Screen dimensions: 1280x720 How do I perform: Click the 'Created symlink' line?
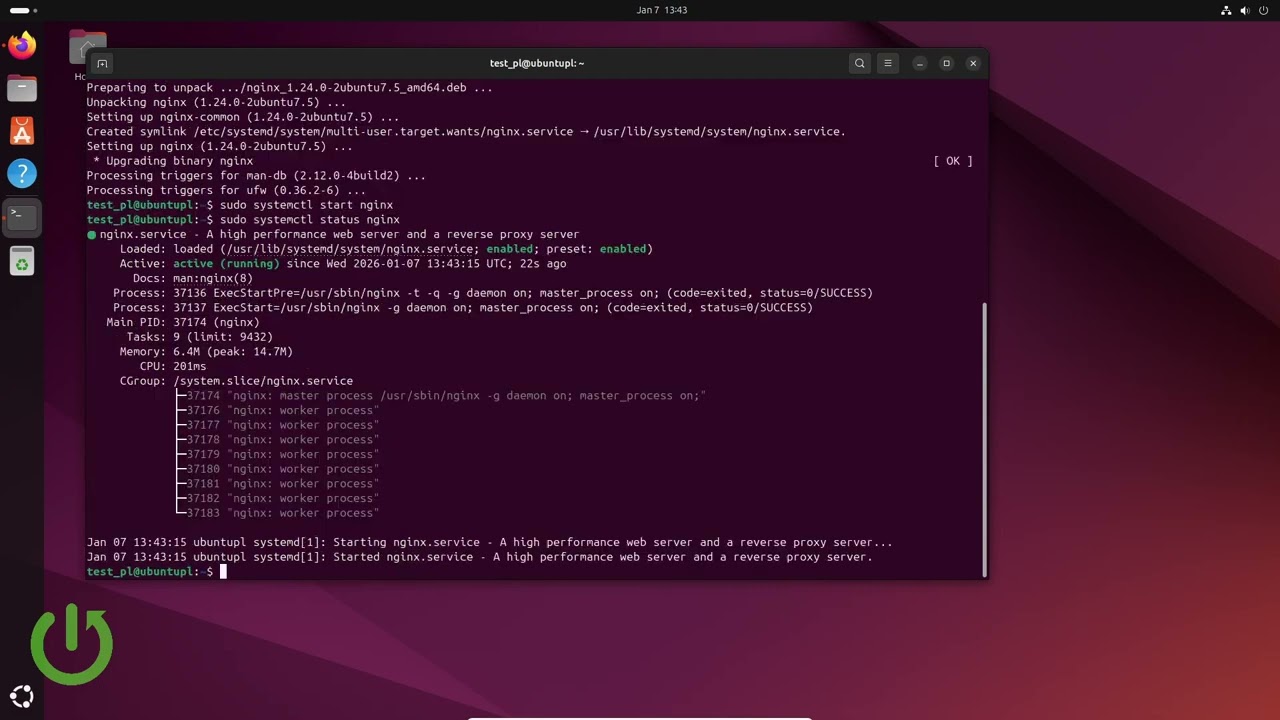(x=466, y=132)
